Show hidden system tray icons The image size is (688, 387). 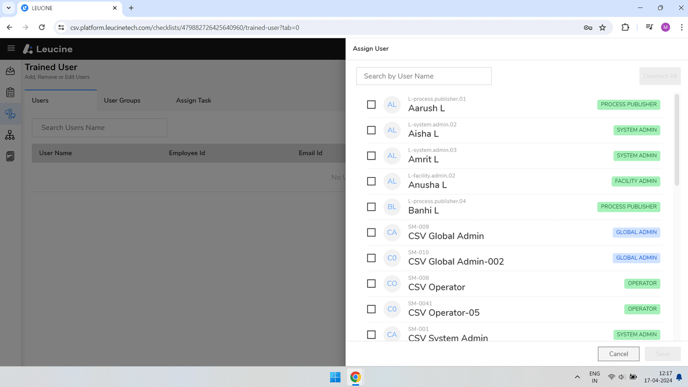coord(577,377)
